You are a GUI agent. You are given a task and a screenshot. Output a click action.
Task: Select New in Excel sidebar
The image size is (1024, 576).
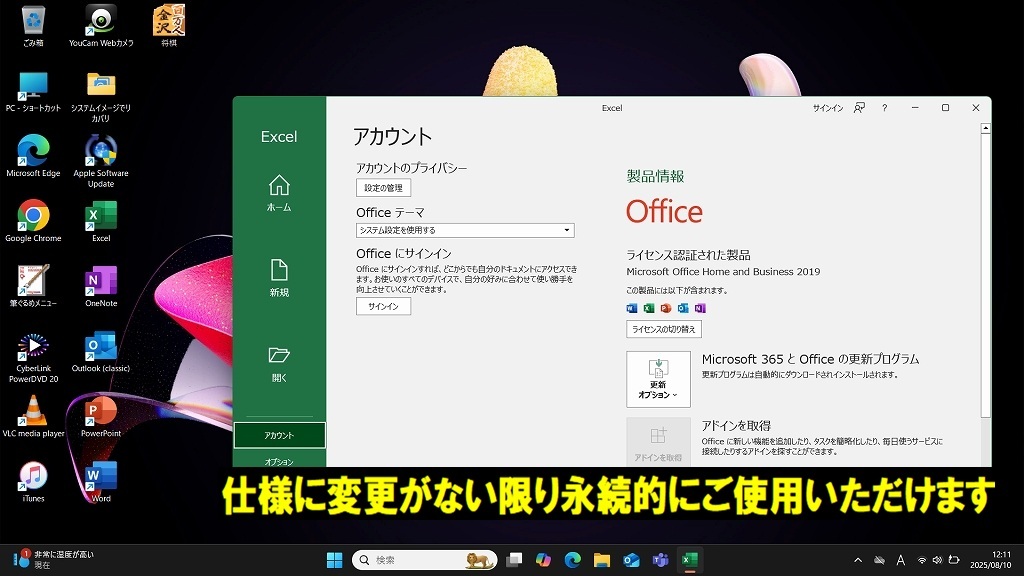click(x=279, y=278)
